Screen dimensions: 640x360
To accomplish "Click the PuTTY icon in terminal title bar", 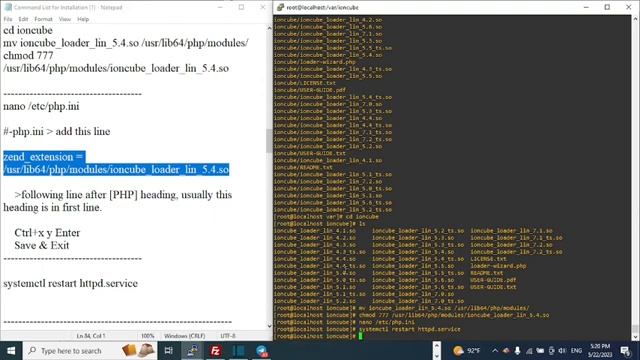I will (280, 7).
